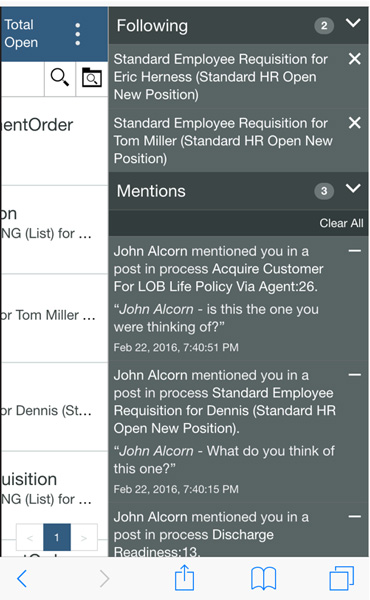Open the Acquire Customer For LOB Life Policy mention
Screen dimensions: 370x600
[x=218, y=269]
